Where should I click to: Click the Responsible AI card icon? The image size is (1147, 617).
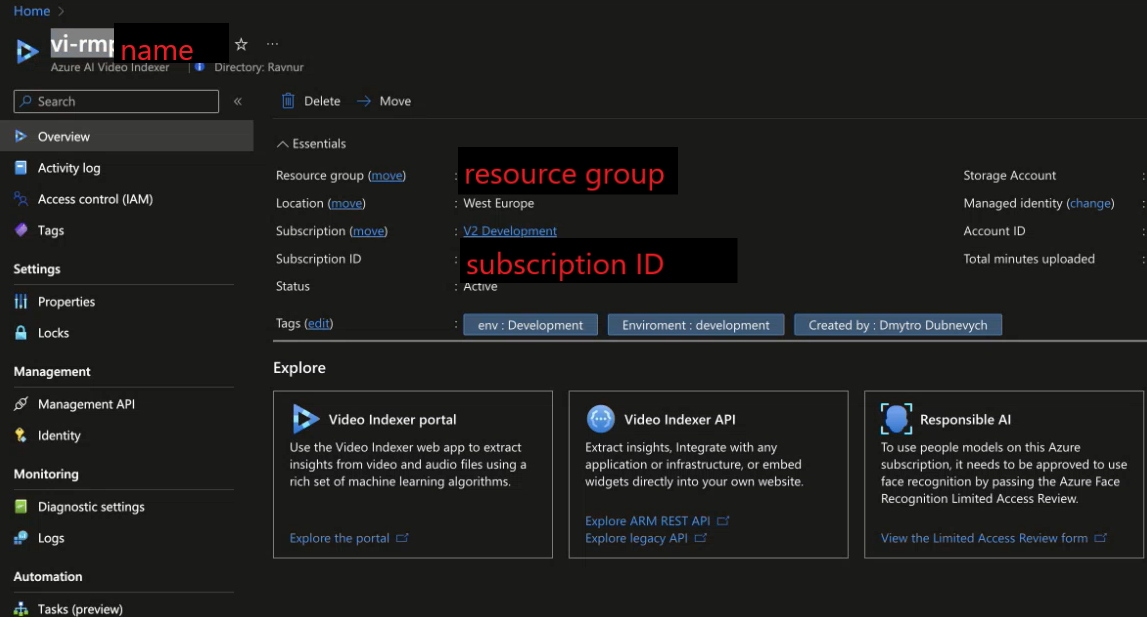pos(896,419)
